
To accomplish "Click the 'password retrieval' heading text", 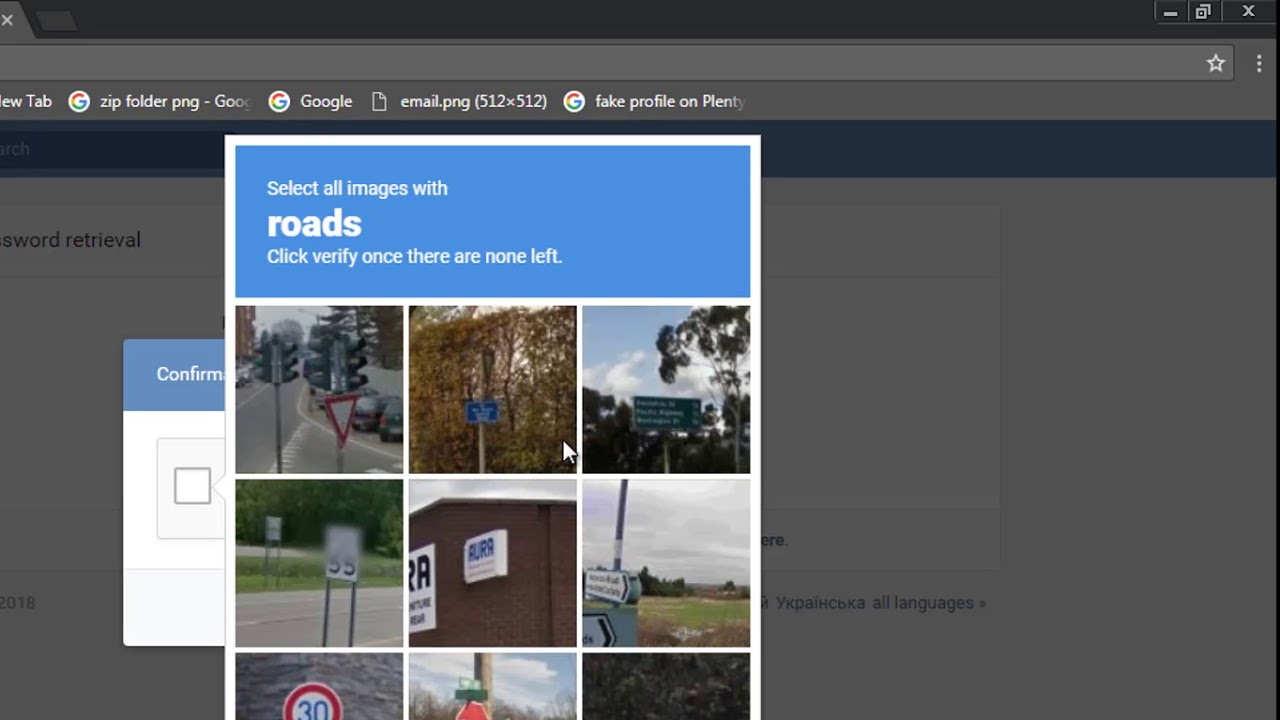I will 70,240.
